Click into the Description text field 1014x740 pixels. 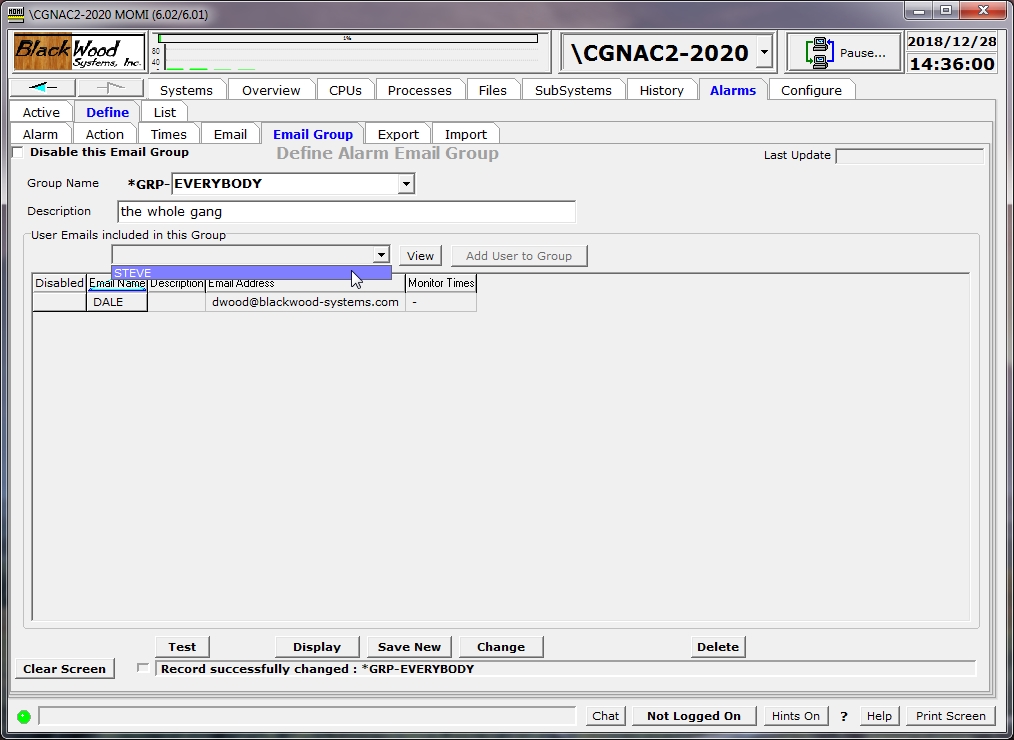click(346, 212)
